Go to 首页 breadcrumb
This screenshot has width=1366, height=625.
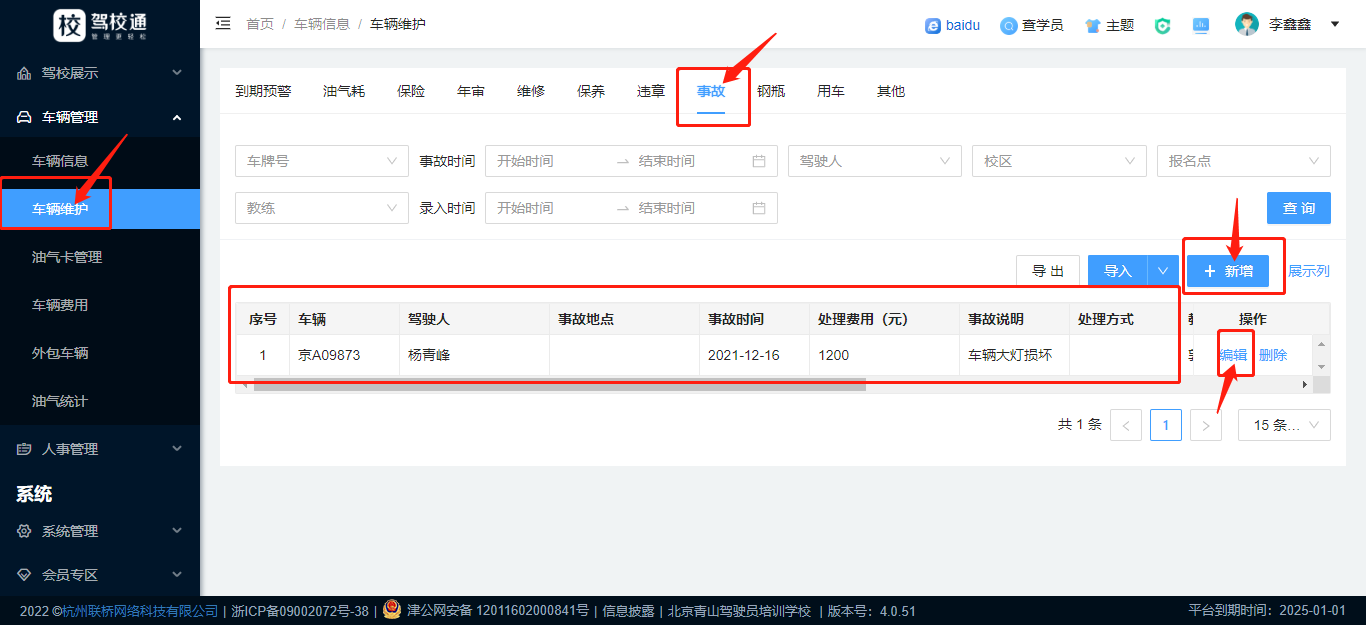[260, 24]
